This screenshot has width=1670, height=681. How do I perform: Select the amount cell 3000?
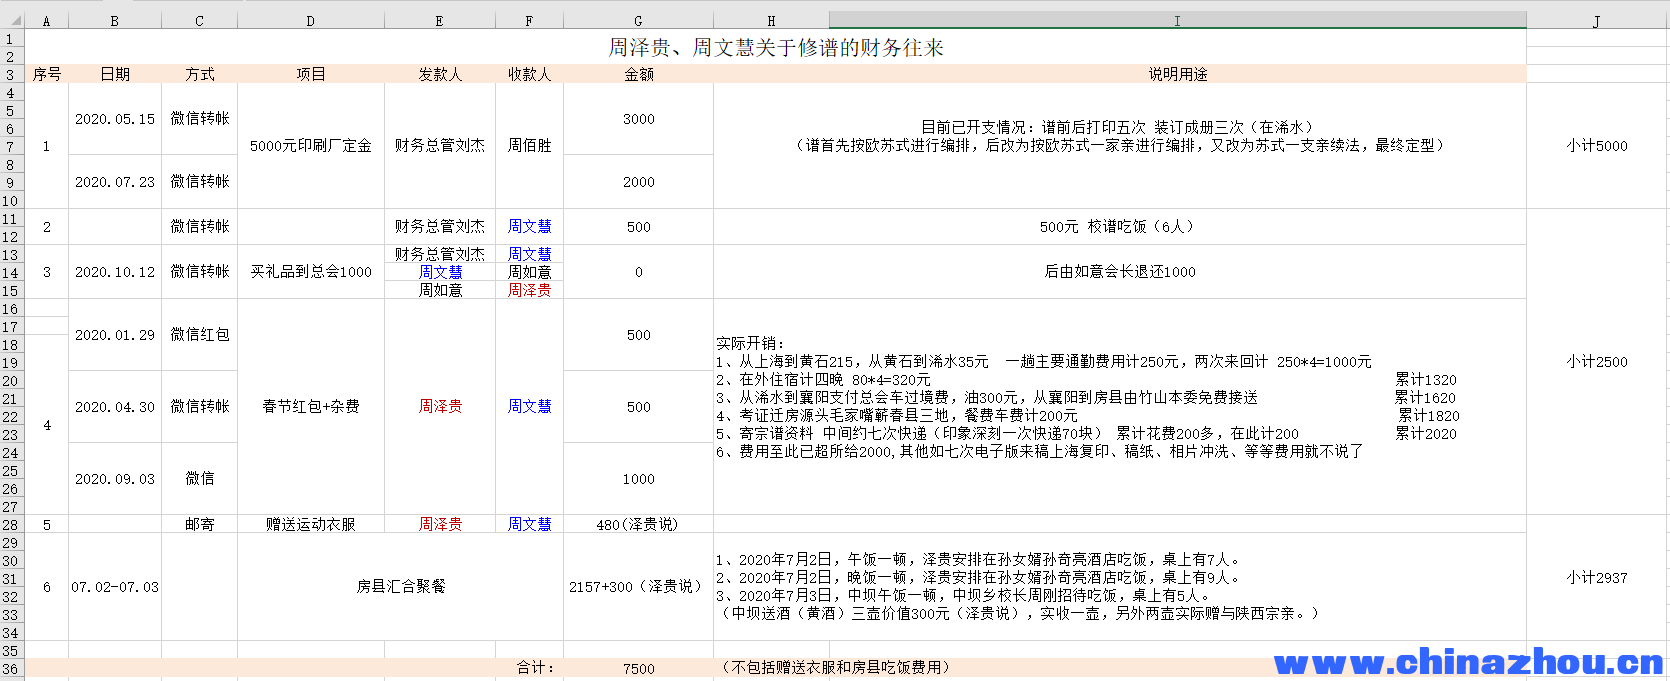[x=638, y=119]
